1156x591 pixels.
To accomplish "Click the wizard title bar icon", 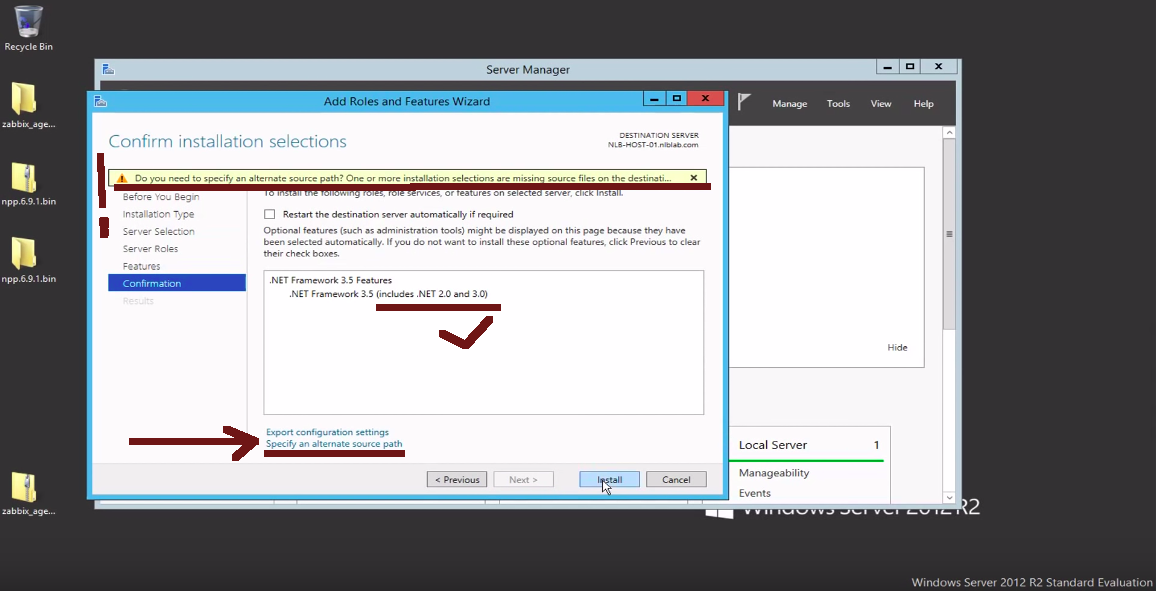I will coord(100,101).
